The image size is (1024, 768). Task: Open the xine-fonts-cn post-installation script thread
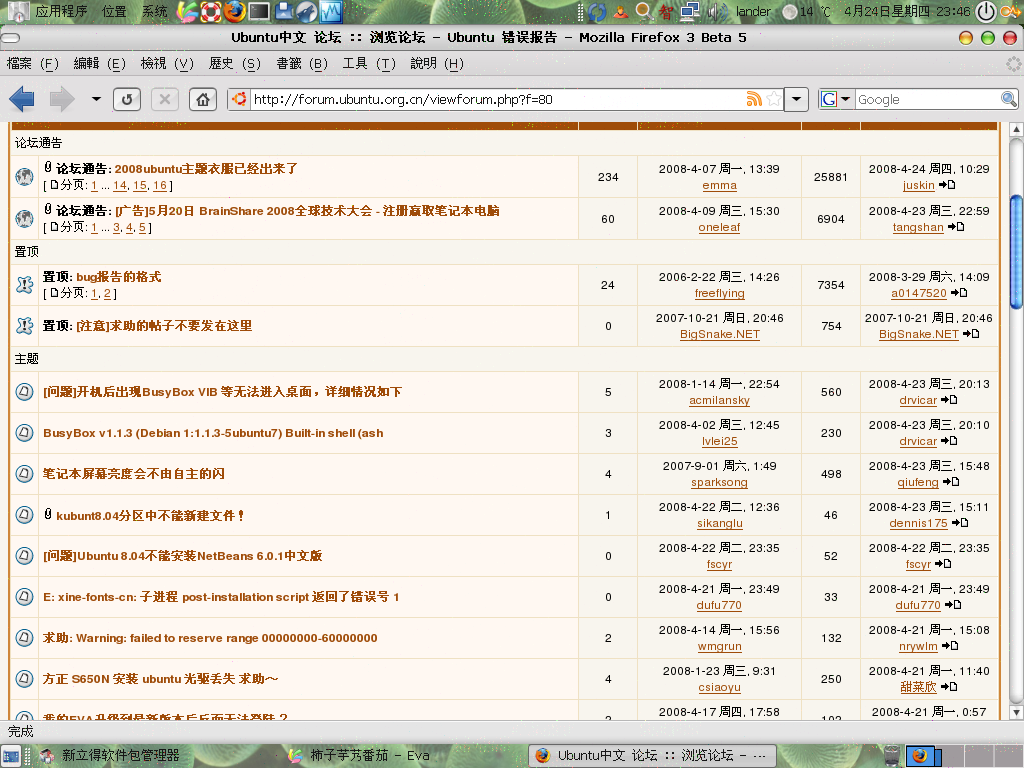click(x=221, y=597)
